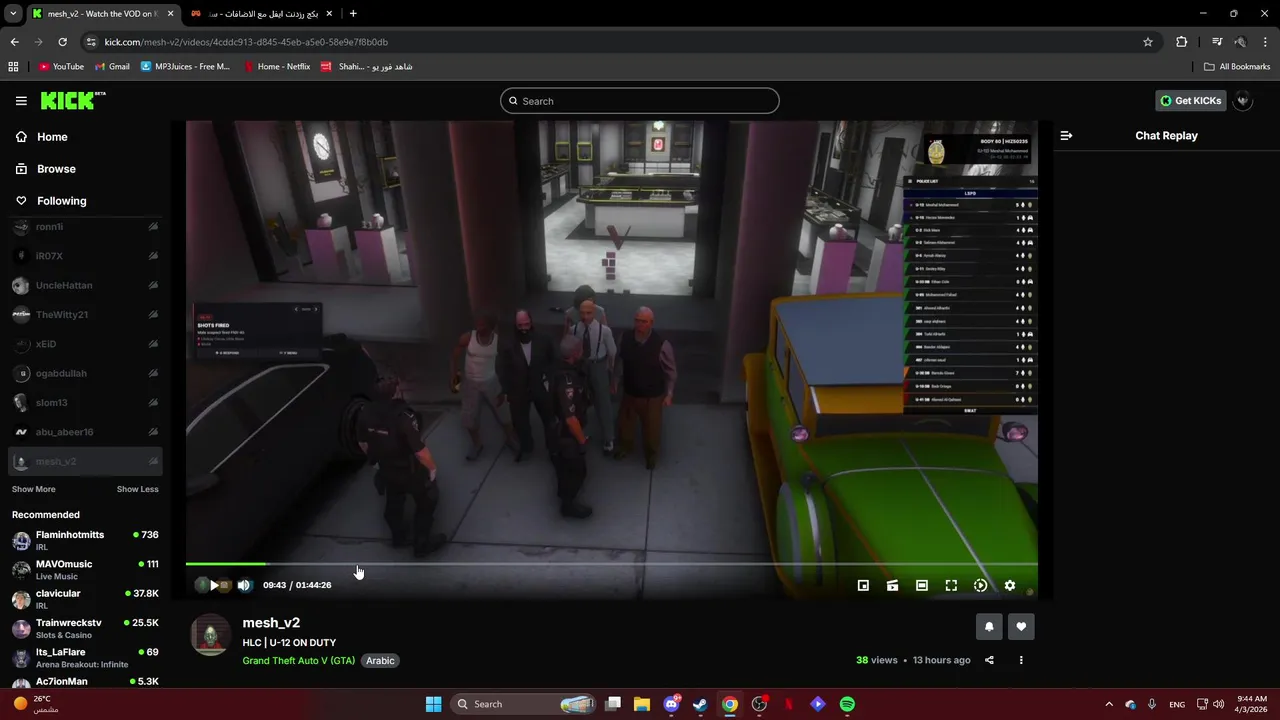Click Show Less in following list

137,489
